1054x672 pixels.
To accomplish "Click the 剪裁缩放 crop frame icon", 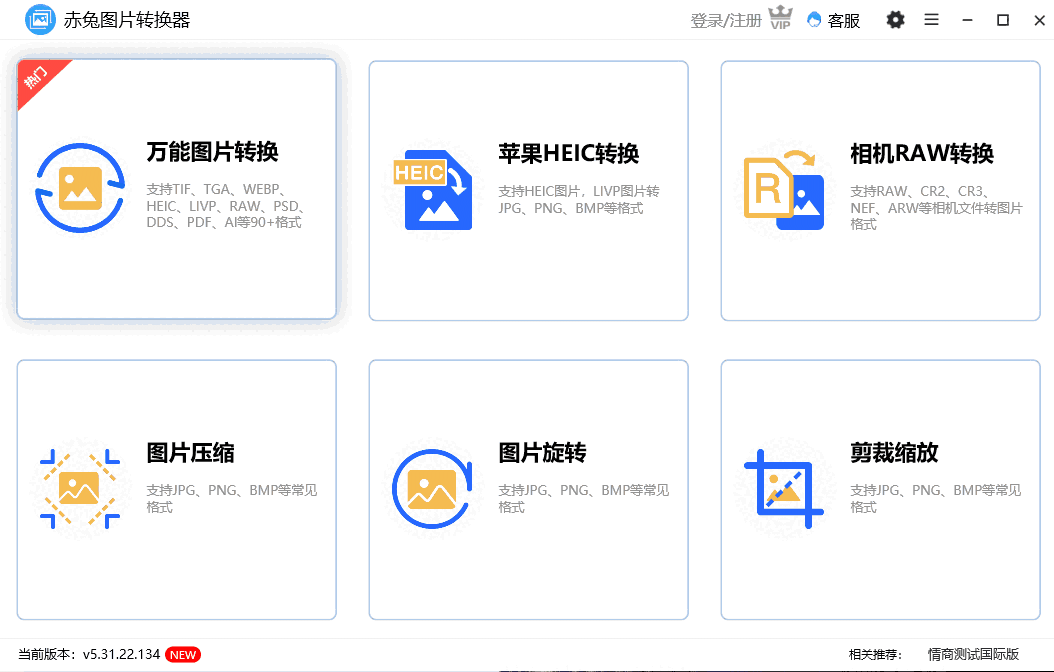I will click(x=784, y=488).
